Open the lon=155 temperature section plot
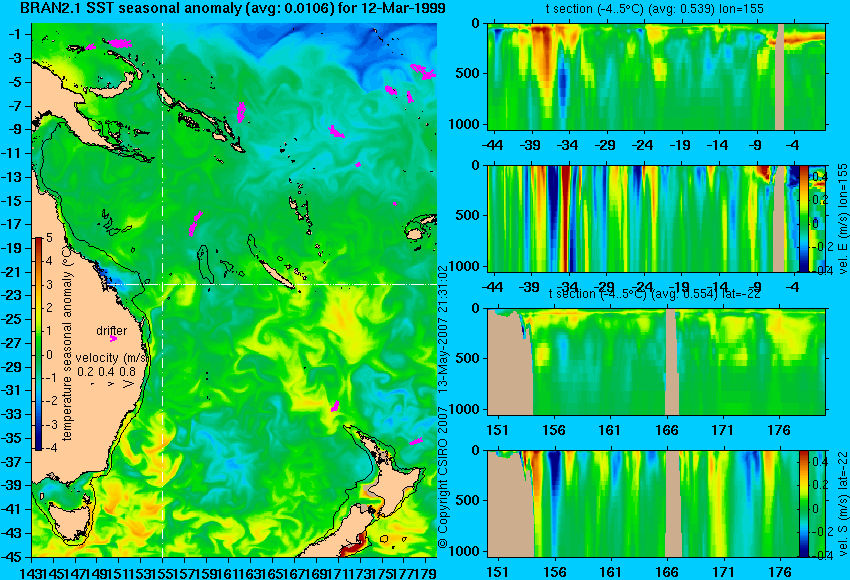850x580 pixels. tap(656, 76)
